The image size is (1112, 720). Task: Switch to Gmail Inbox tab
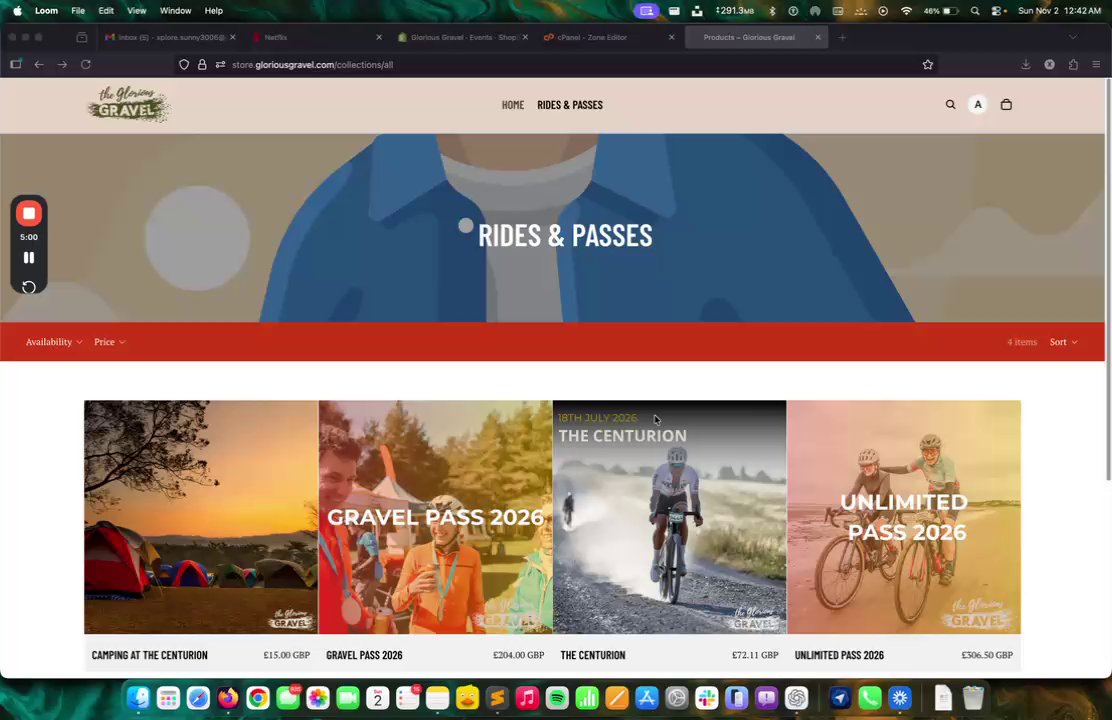point(169,38)
